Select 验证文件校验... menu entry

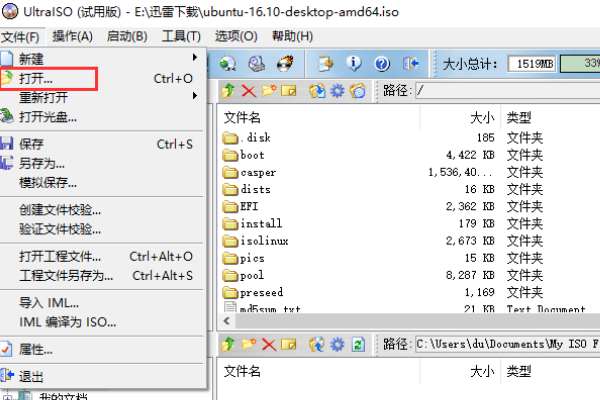click(102, 229)
